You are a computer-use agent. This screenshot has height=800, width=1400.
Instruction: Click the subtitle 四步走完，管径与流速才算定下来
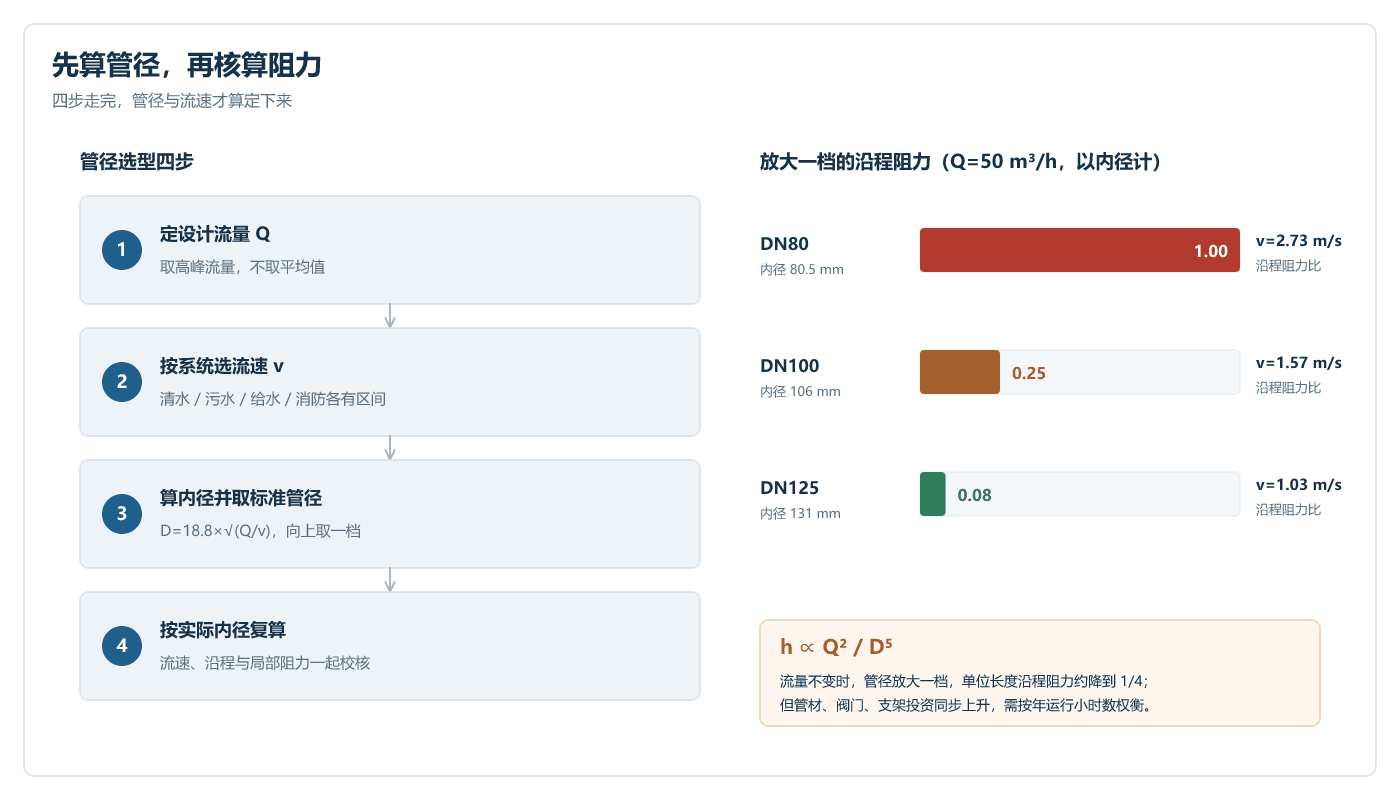coord(172,101)
